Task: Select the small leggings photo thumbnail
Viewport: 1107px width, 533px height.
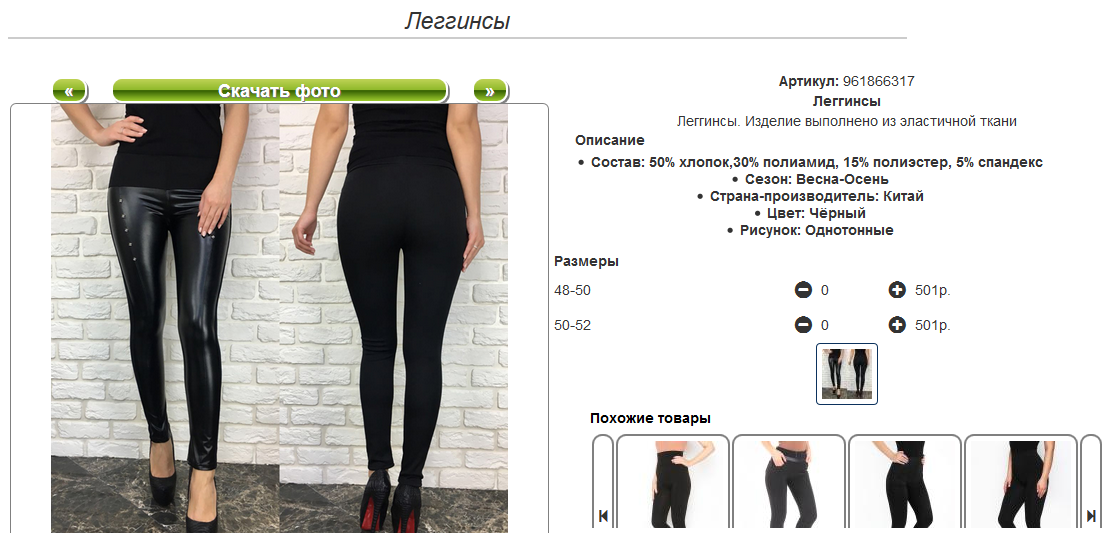Action: click(846, 374)
